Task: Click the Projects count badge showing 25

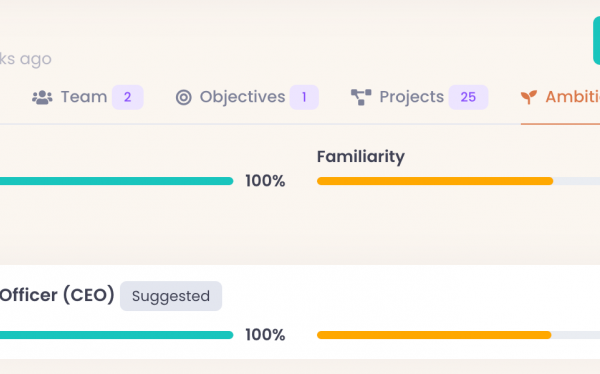Action: (468, 97)
